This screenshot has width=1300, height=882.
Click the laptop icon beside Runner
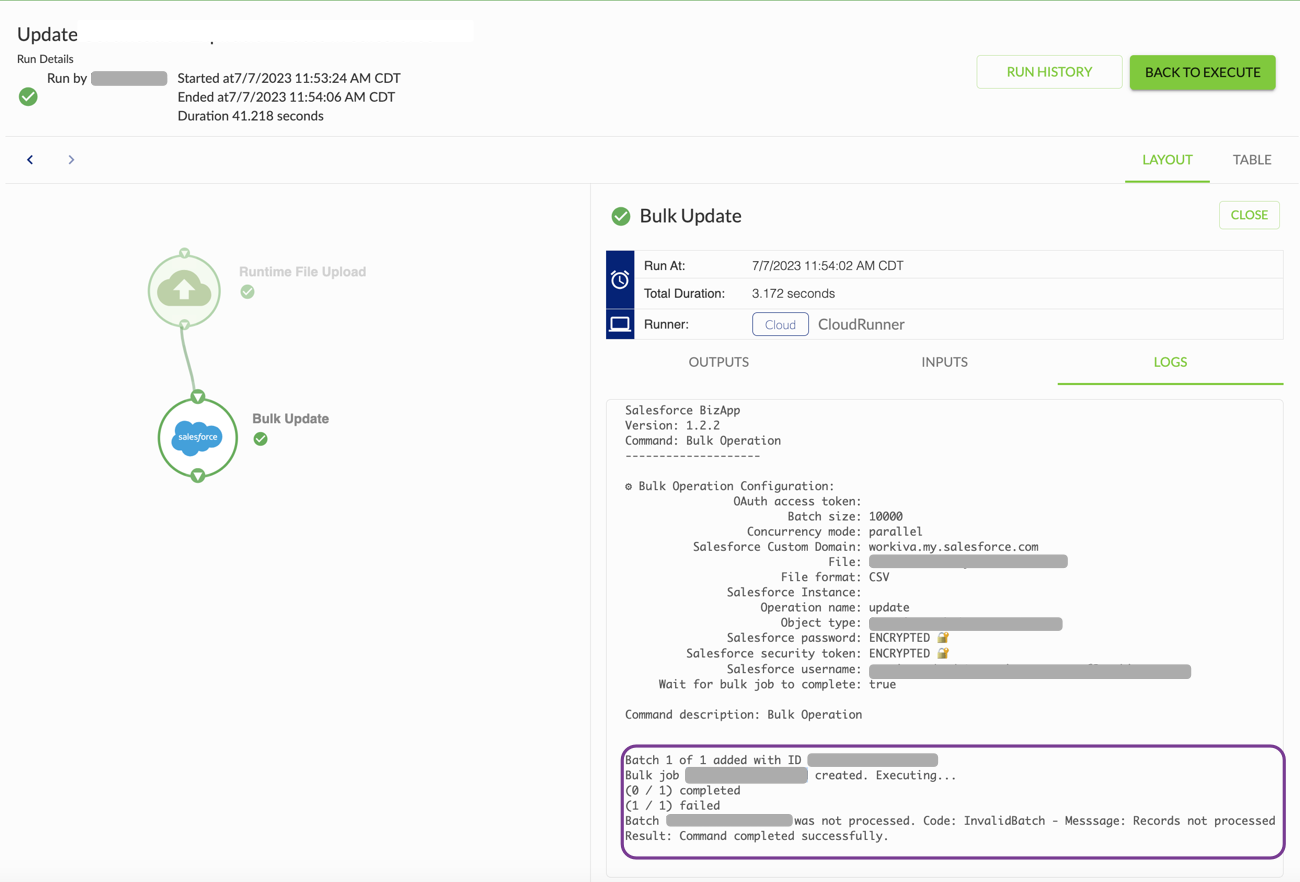click(x=620, y=324)
